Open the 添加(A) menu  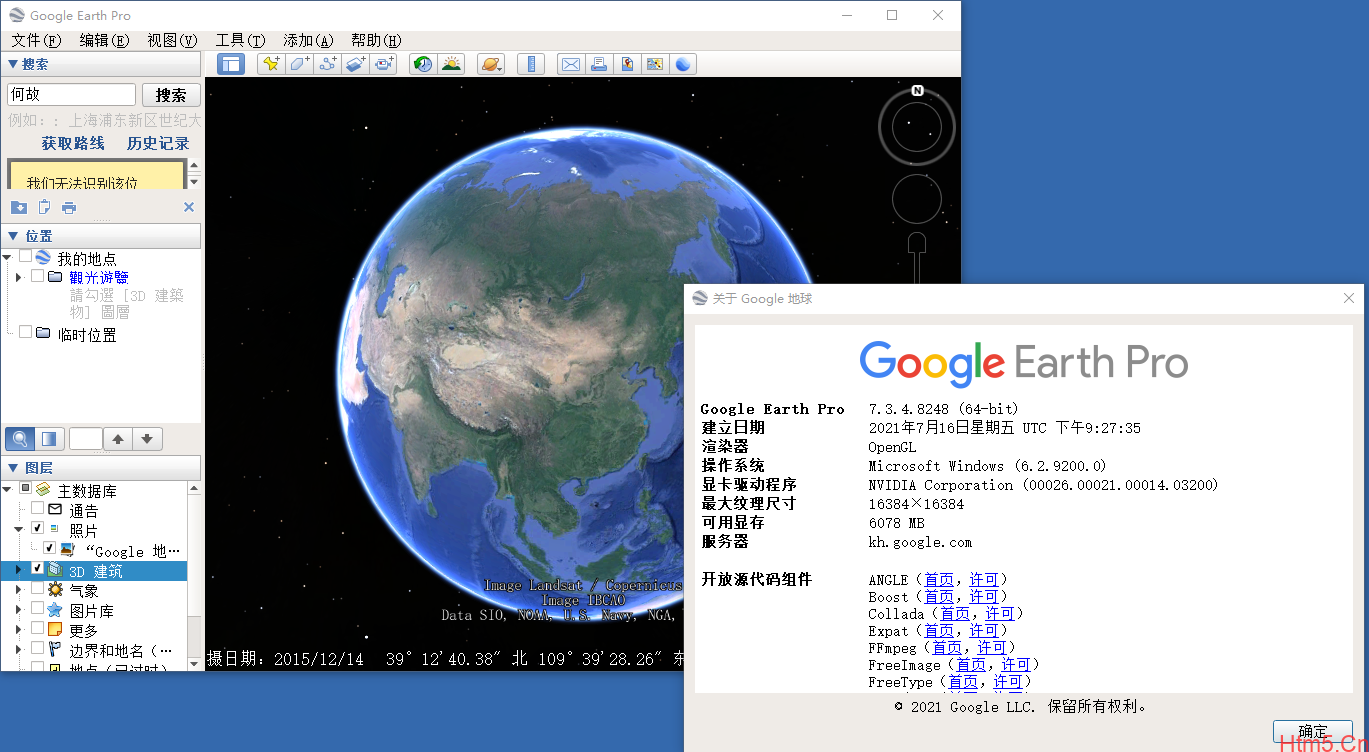(308, 40)
